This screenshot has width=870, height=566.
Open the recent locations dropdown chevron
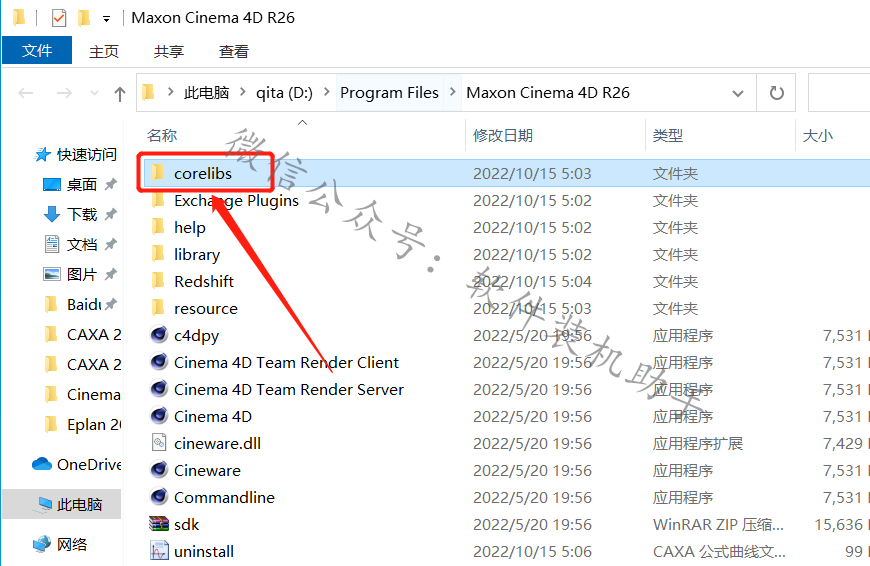pos(94,93)
